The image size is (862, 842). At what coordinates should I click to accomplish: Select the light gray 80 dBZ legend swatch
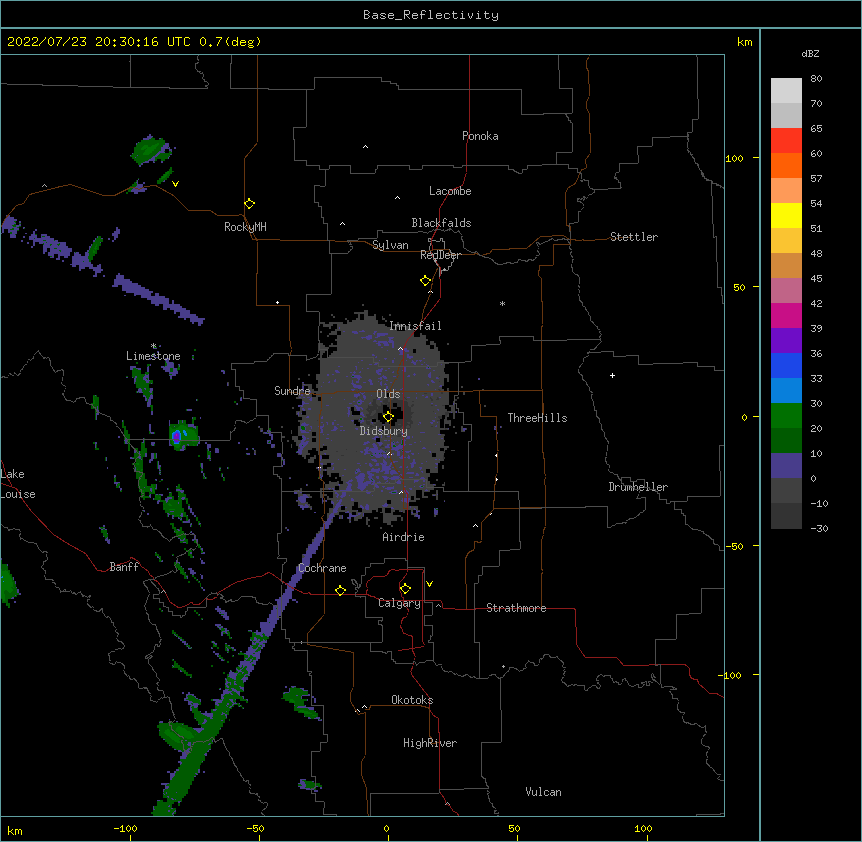[x=786, y=91]
